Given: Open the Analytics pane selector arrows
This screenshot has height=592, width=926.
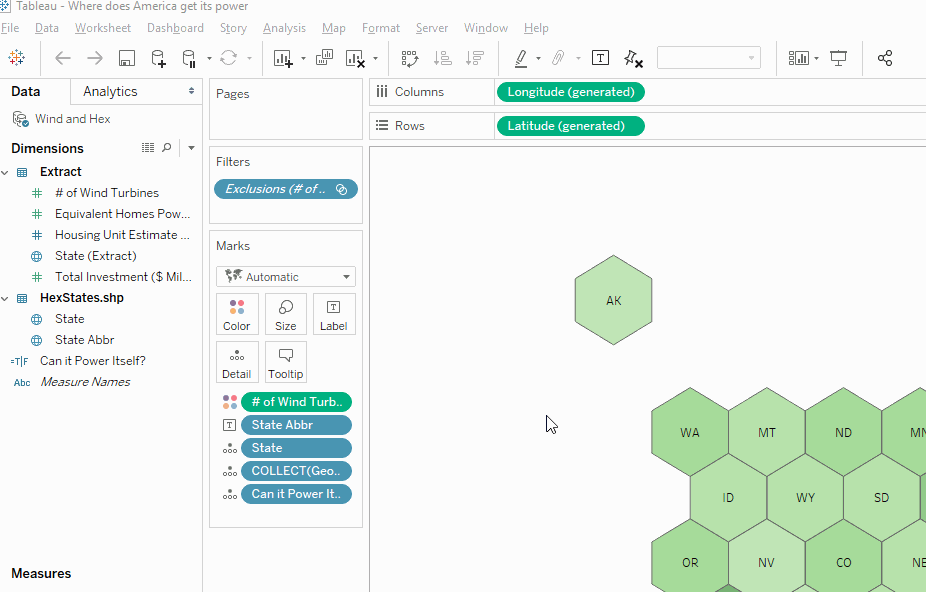Looking at the screenshot, I should [191, 91].
